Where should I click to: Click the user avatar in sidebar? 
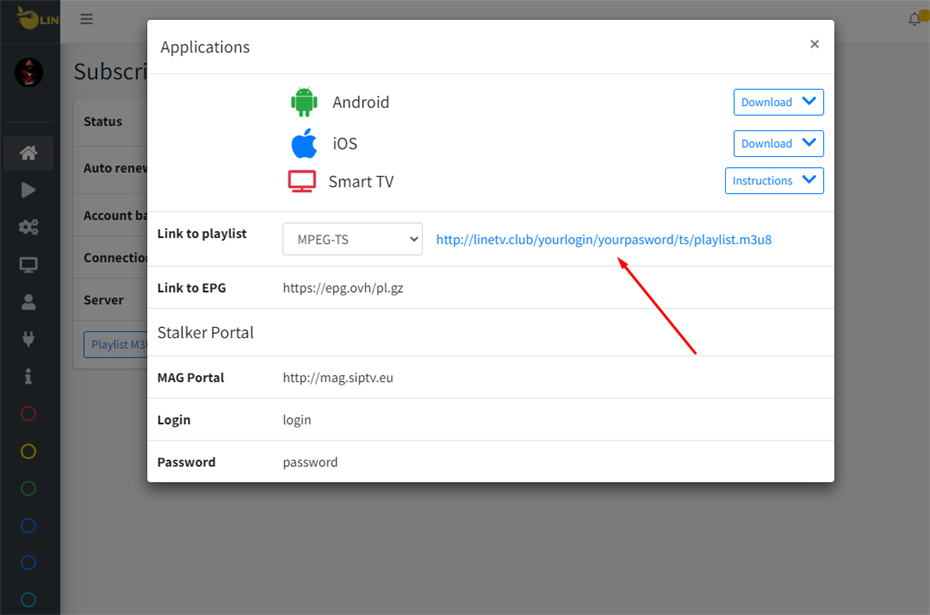tap(28, 72)
